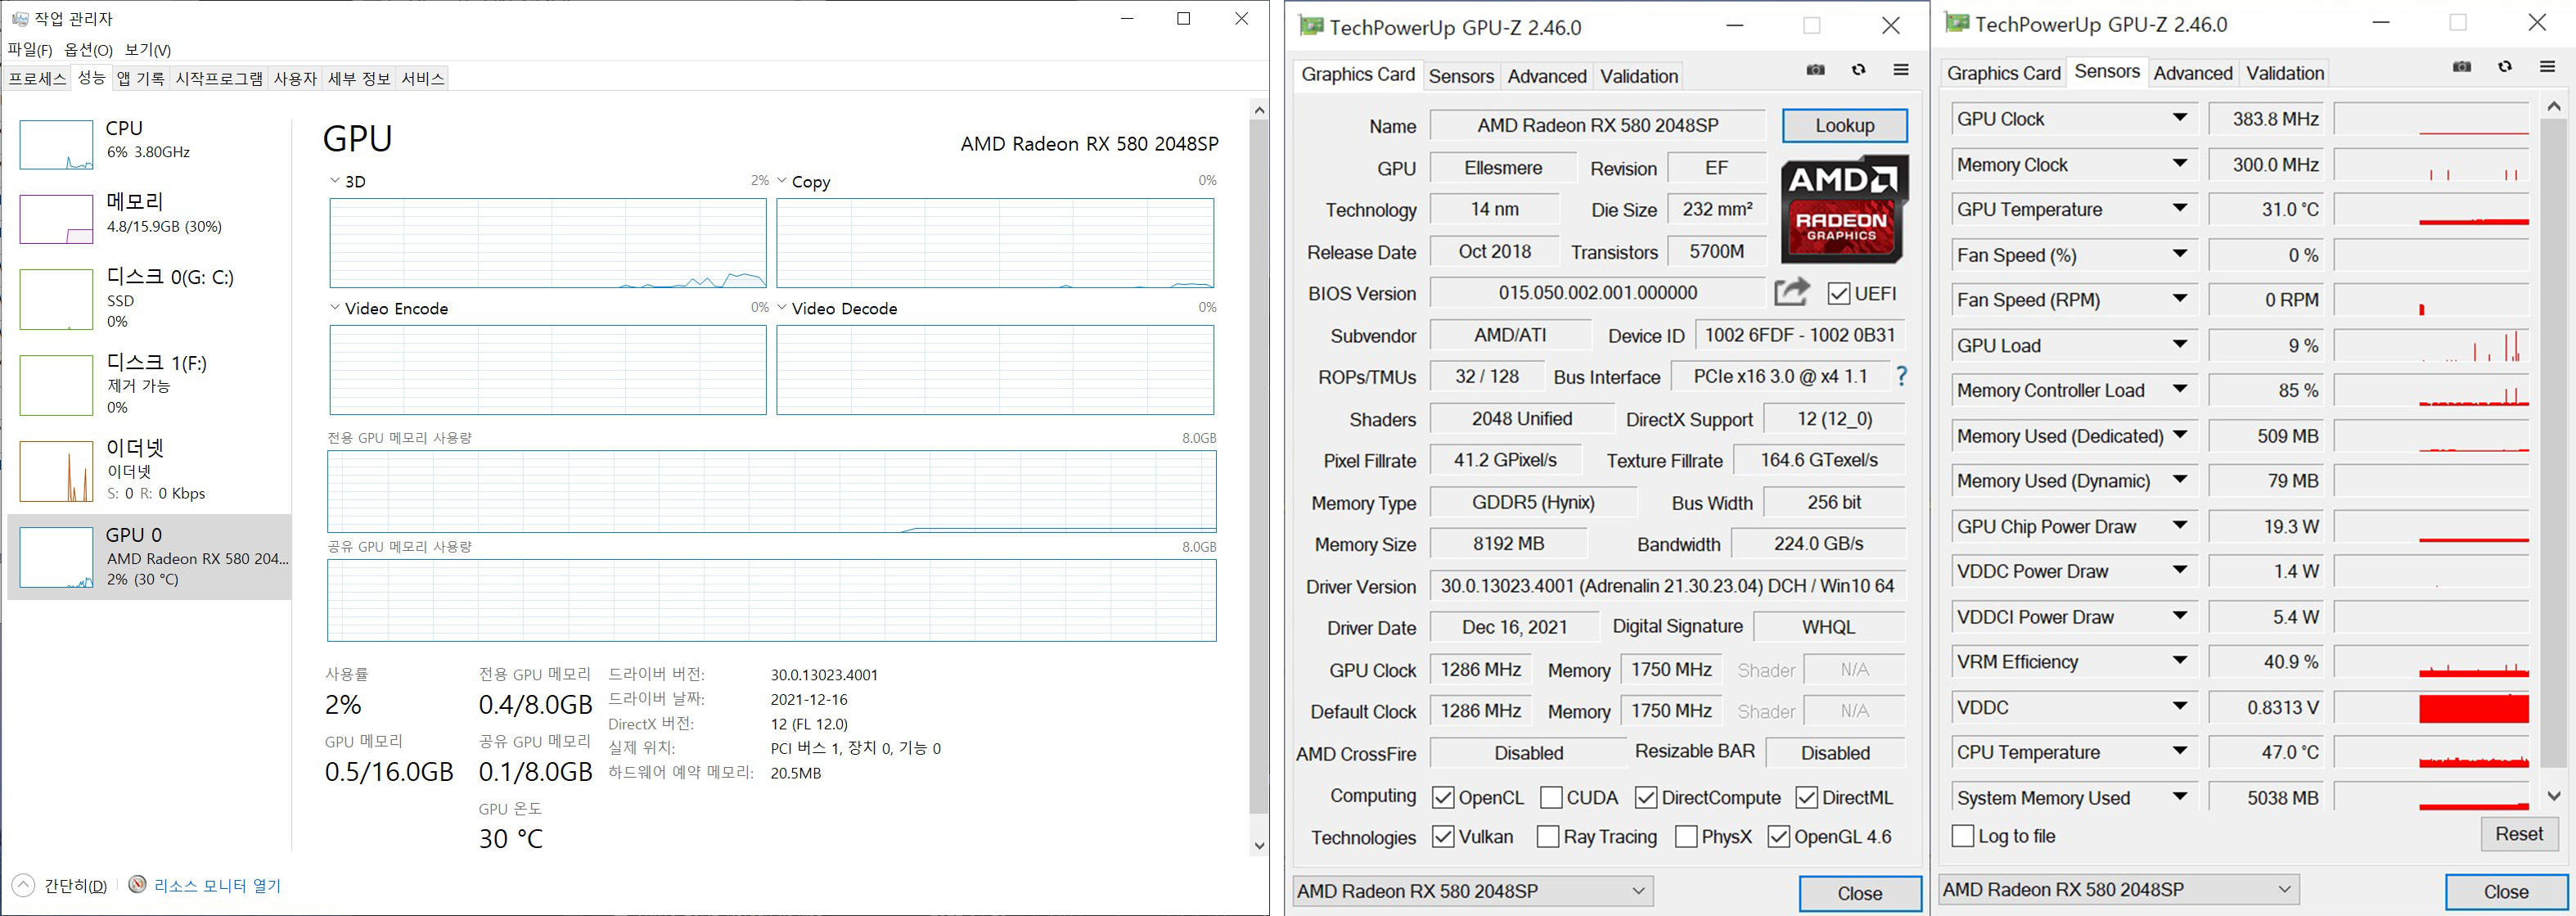Open the GPU Temperature sensor dropdown arrow
This screenshot has width=2576, height=916.
click(x=2180, y=209)
